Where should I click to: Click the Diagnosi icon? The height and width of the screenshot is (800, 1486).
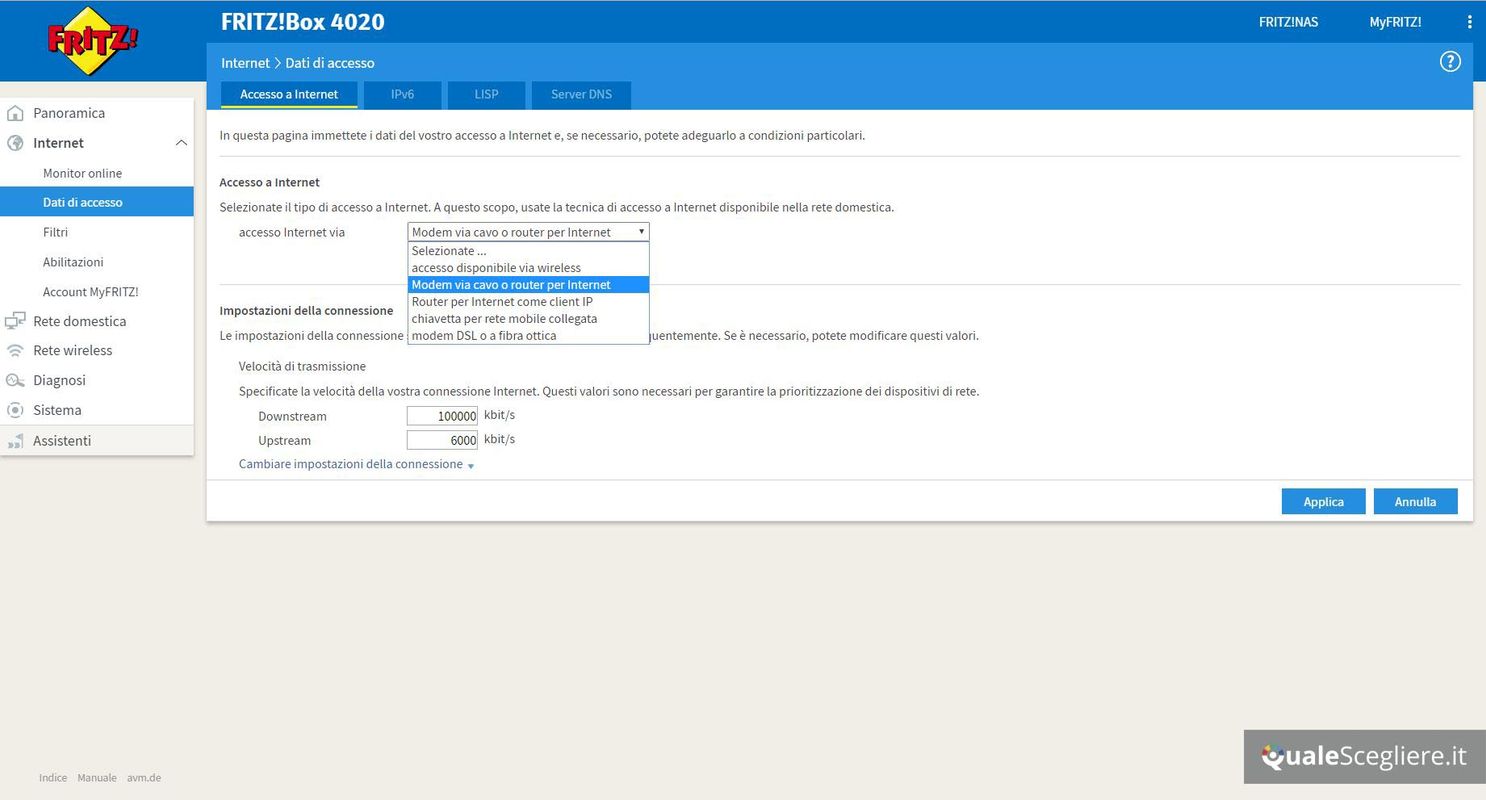pos(15,380)
